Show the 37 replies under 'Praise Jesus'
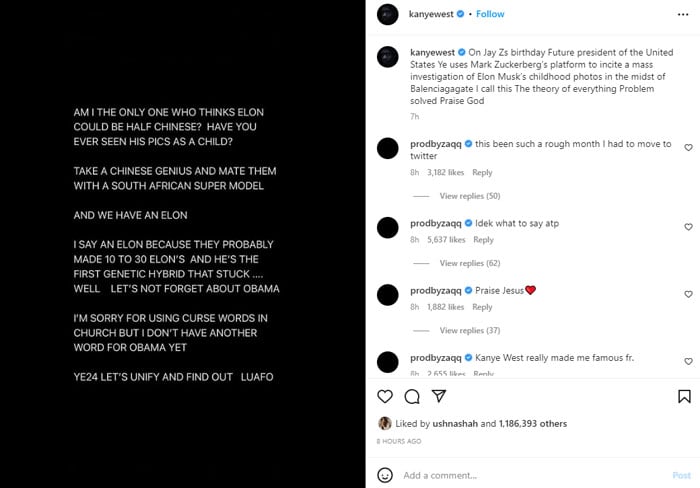The width and height of the screenshot is (700, 488). point(469,330)
